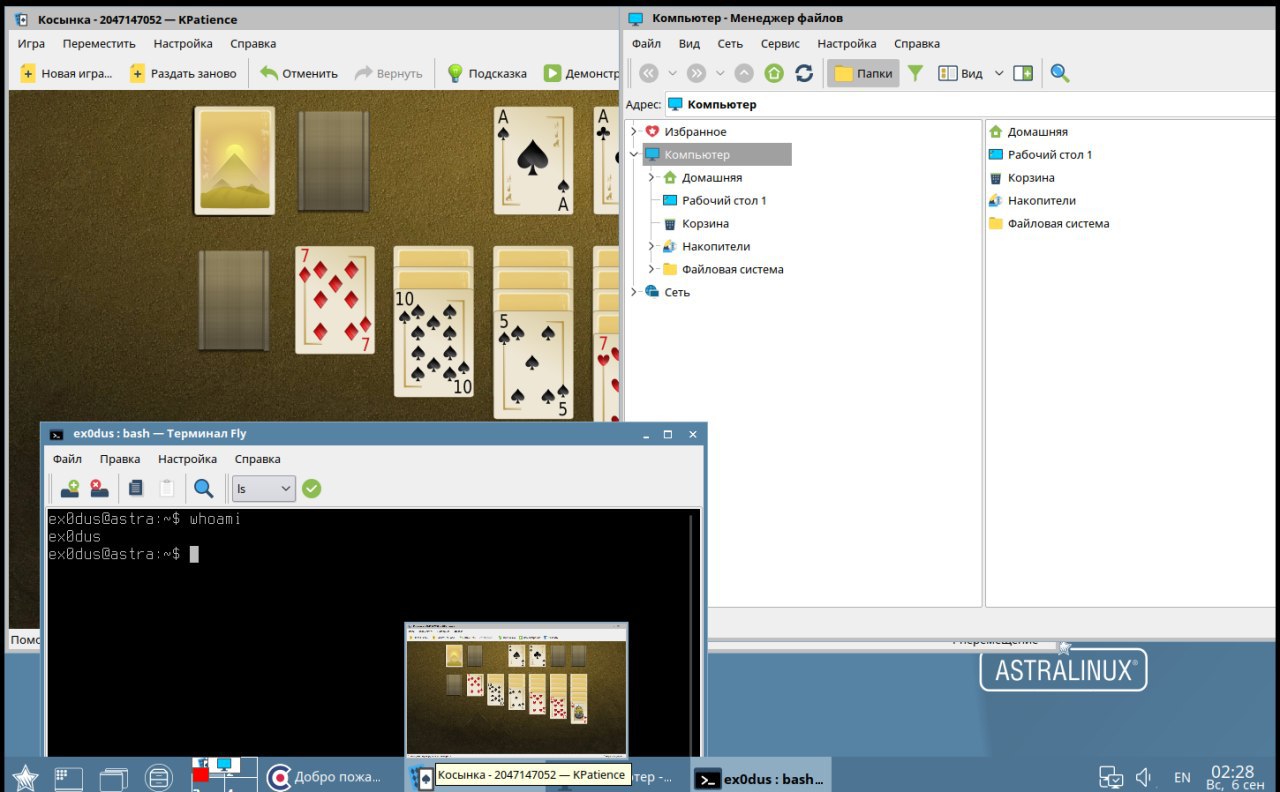Viewport: 1280px width, 792px height.
Task: Open the Сервис menu in file manager
Action: coord(780,44)
